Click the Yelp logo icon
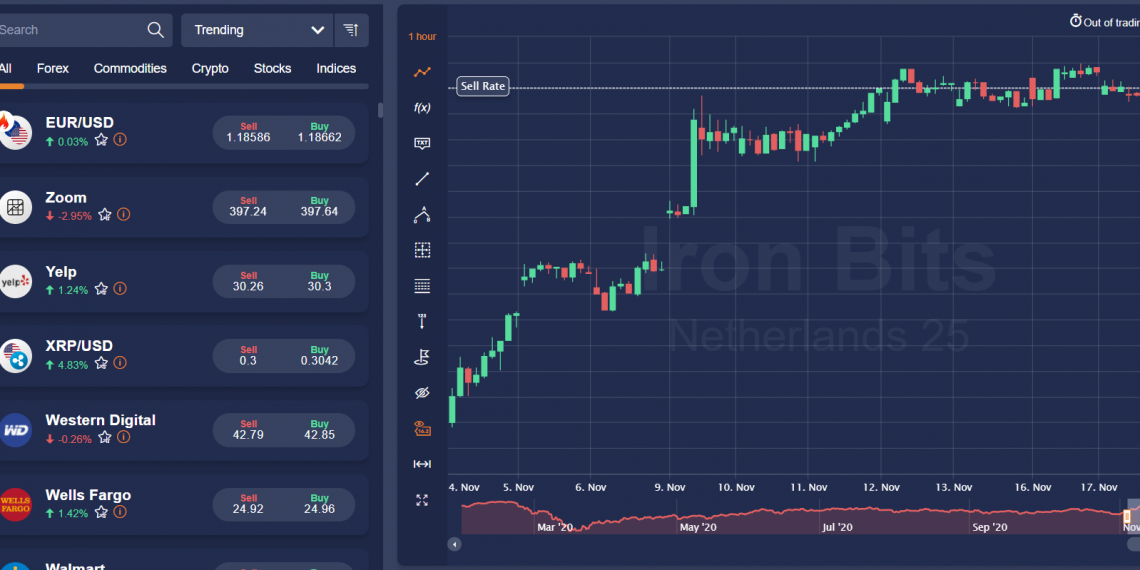 [x=15, y=282]
